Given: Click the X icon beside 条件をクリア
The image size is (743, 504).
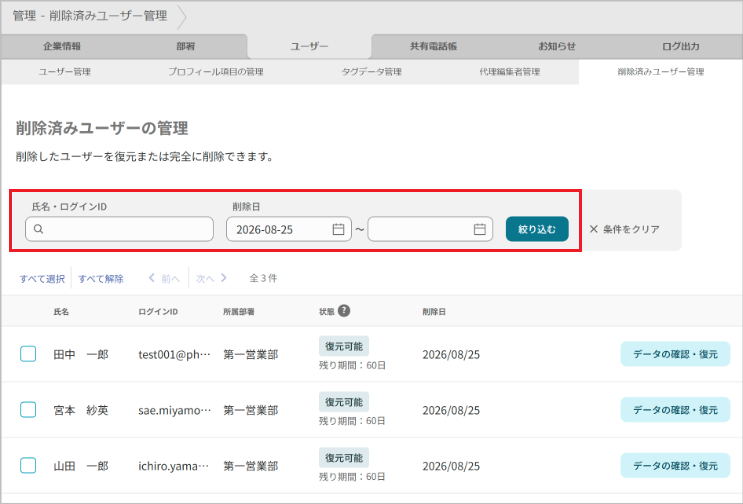Looking at the screenshot, I should click(593, 229).
